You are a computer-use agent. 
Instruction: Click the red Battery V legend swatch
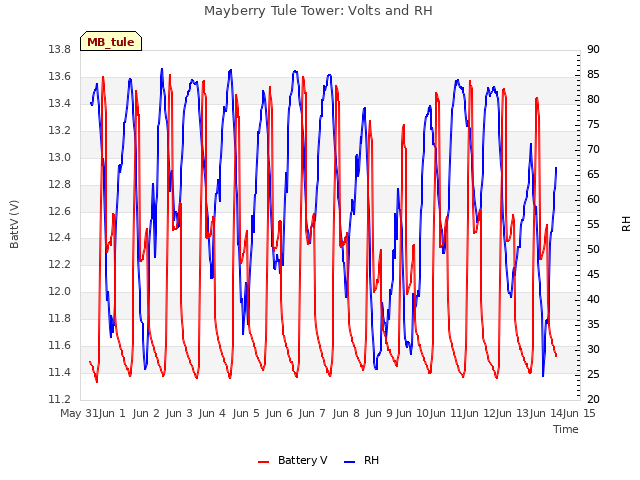tap(264, 462)
